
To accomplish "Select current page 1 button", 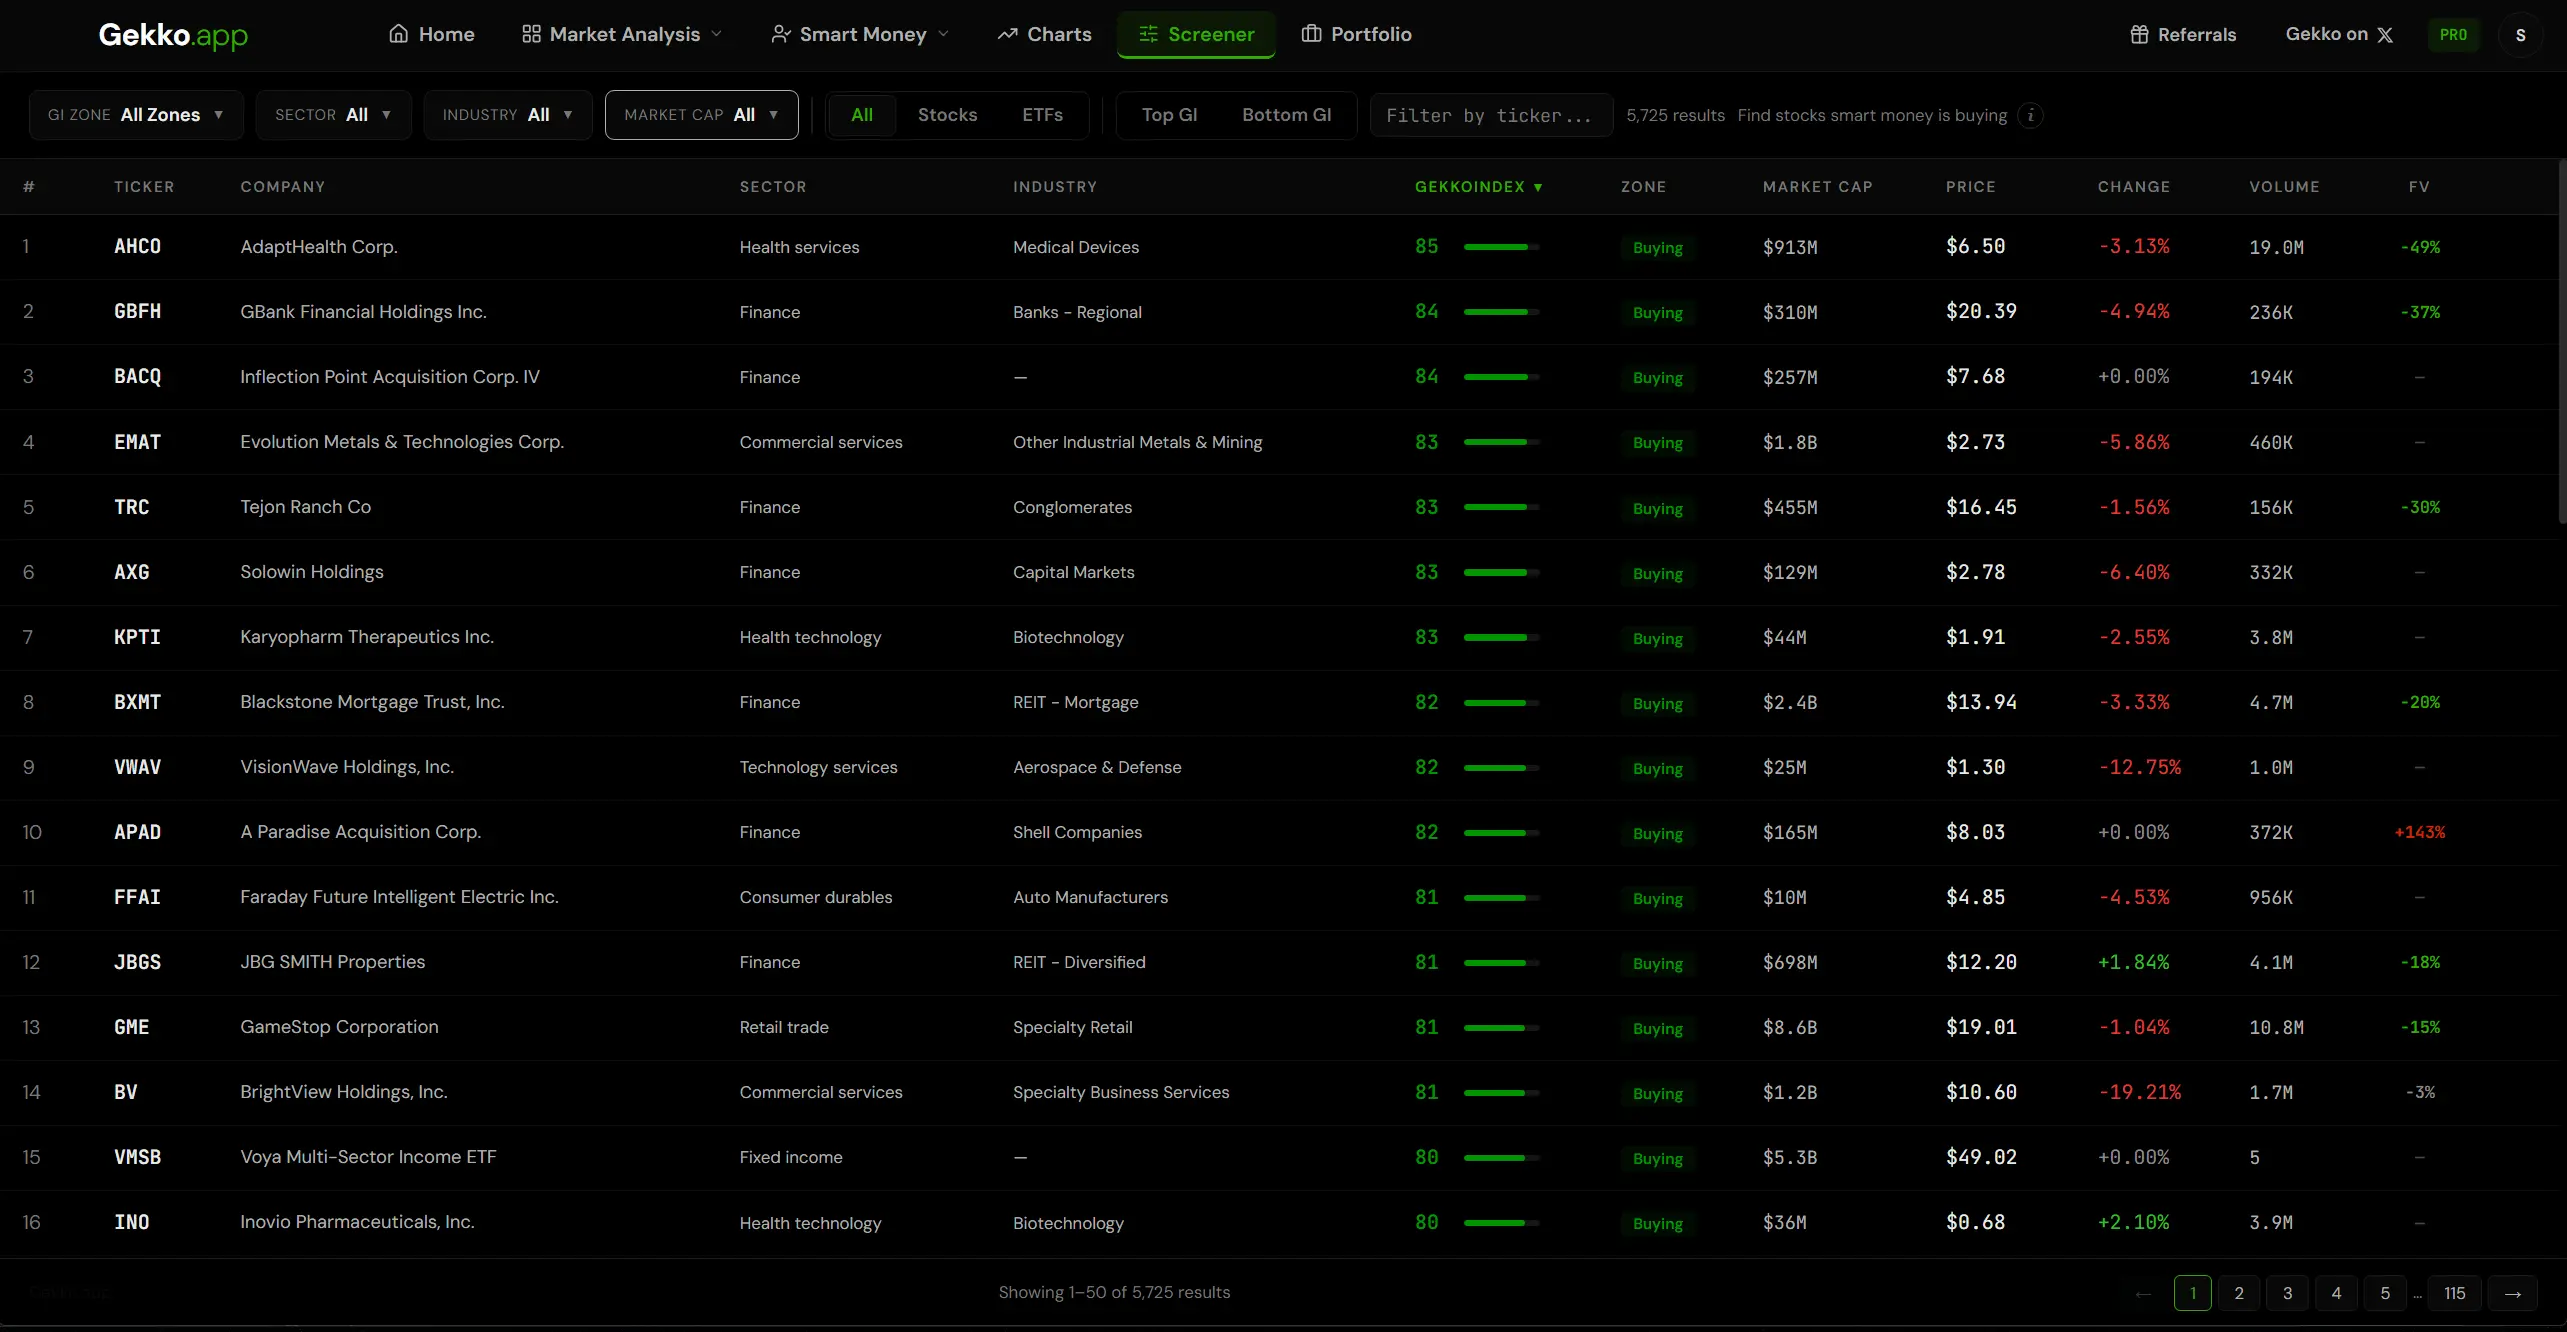I will point(2192,1293).
